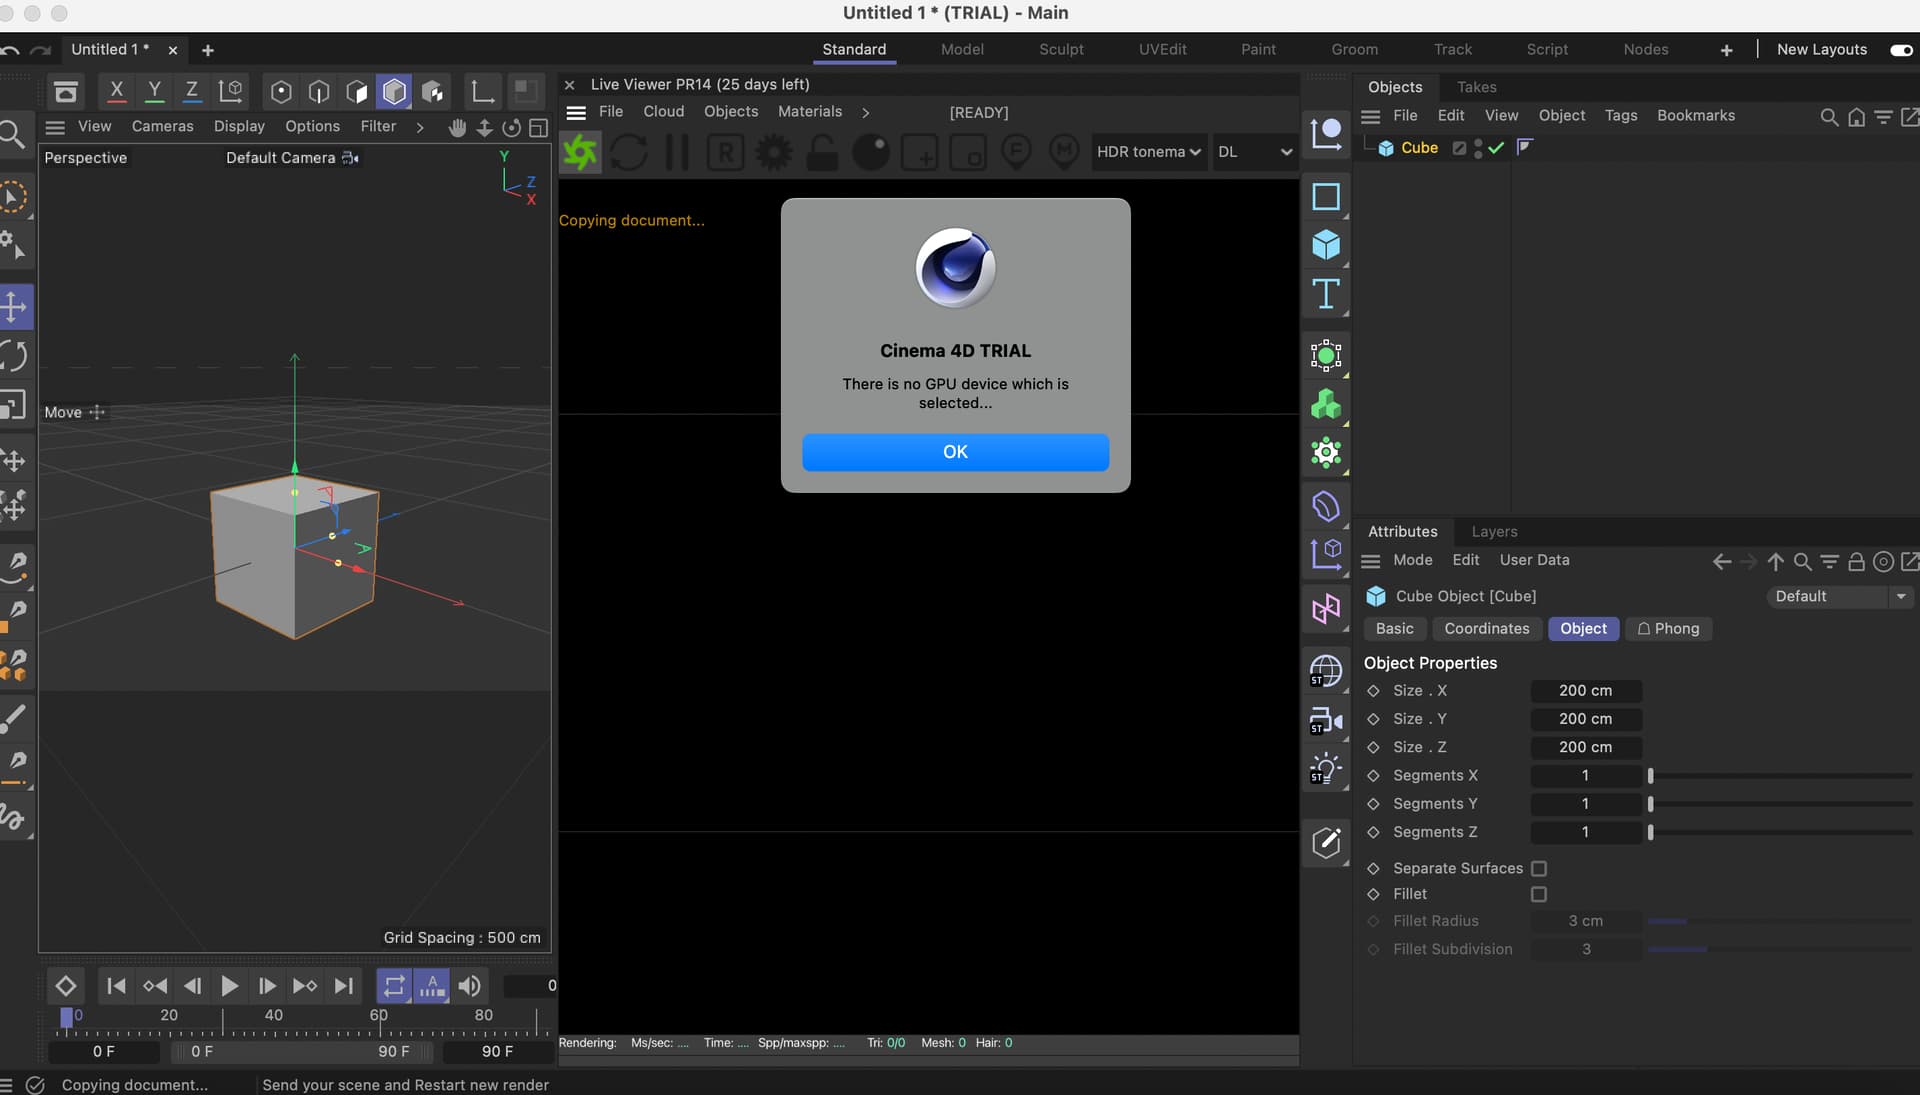Switch to the Sculpt layout tab
Viewport: 1920px width, 1095px height.
point(1060,50)
